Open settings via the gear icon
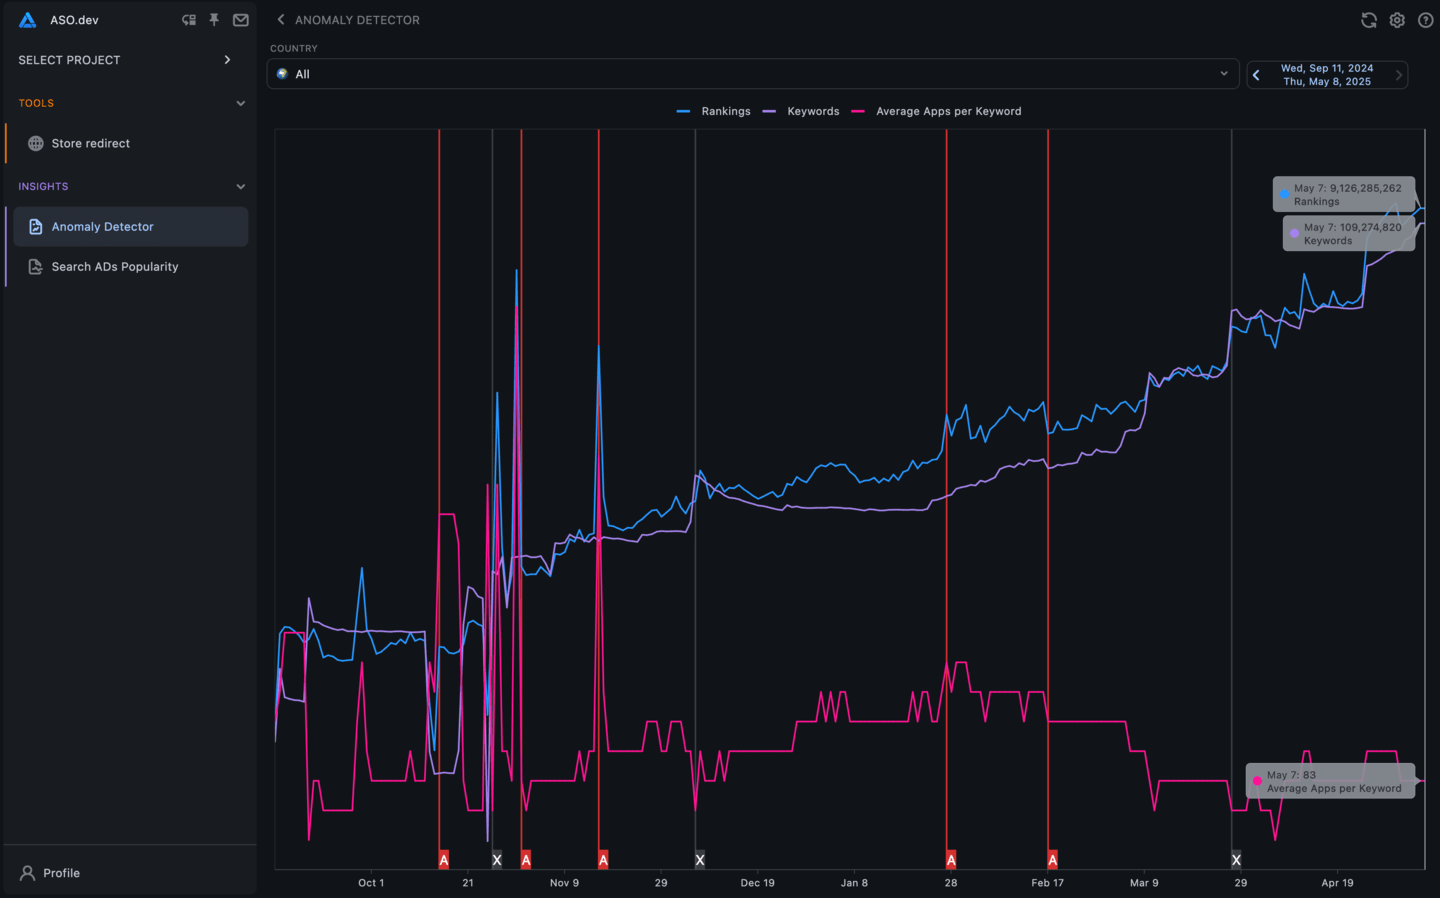 (1396, 19)
